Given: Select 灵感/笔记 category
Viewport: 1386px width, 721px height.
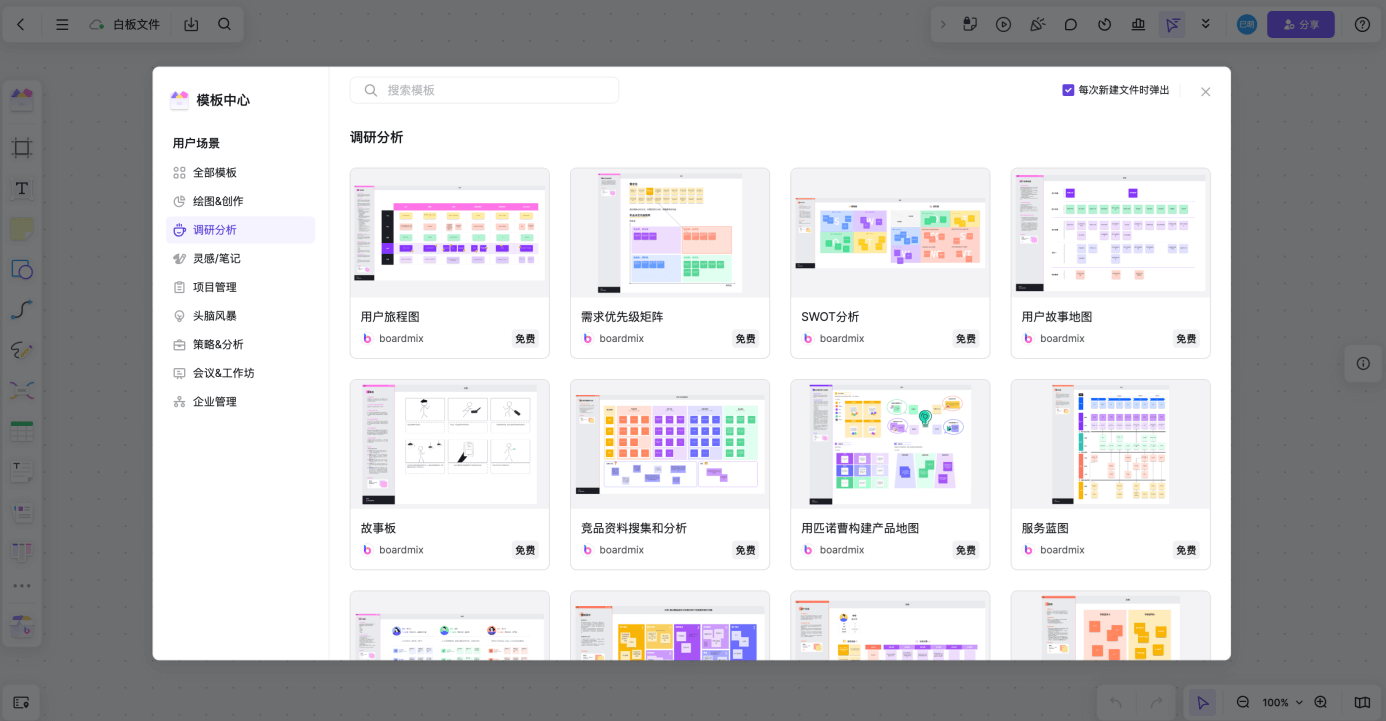Looking at the screenshot, I should click(x=240, y=258).
